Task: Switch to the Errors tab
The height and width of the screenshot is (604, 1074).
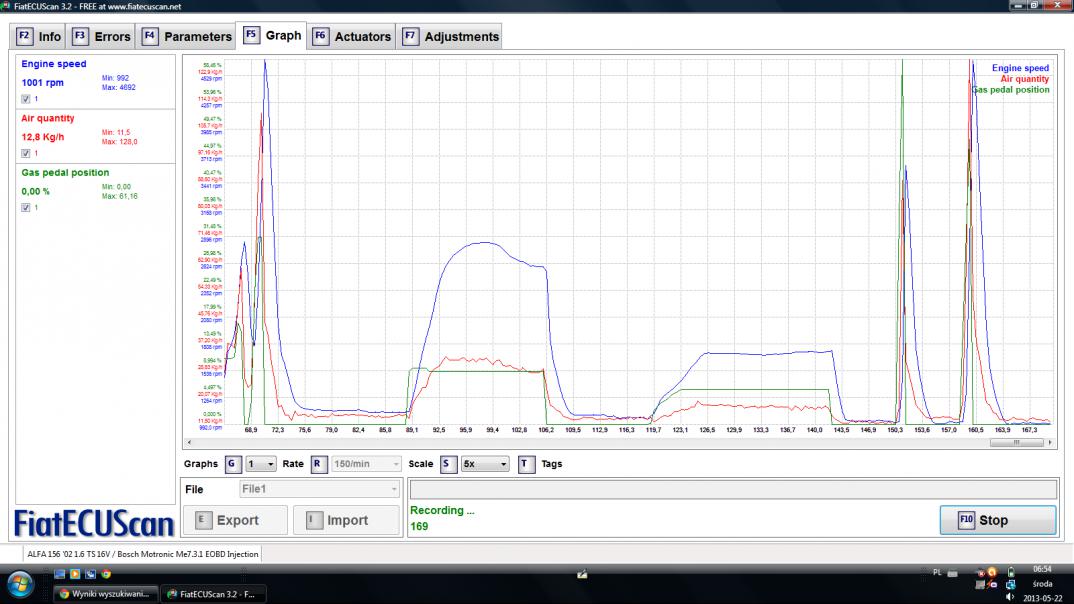Action: (101, 37)
